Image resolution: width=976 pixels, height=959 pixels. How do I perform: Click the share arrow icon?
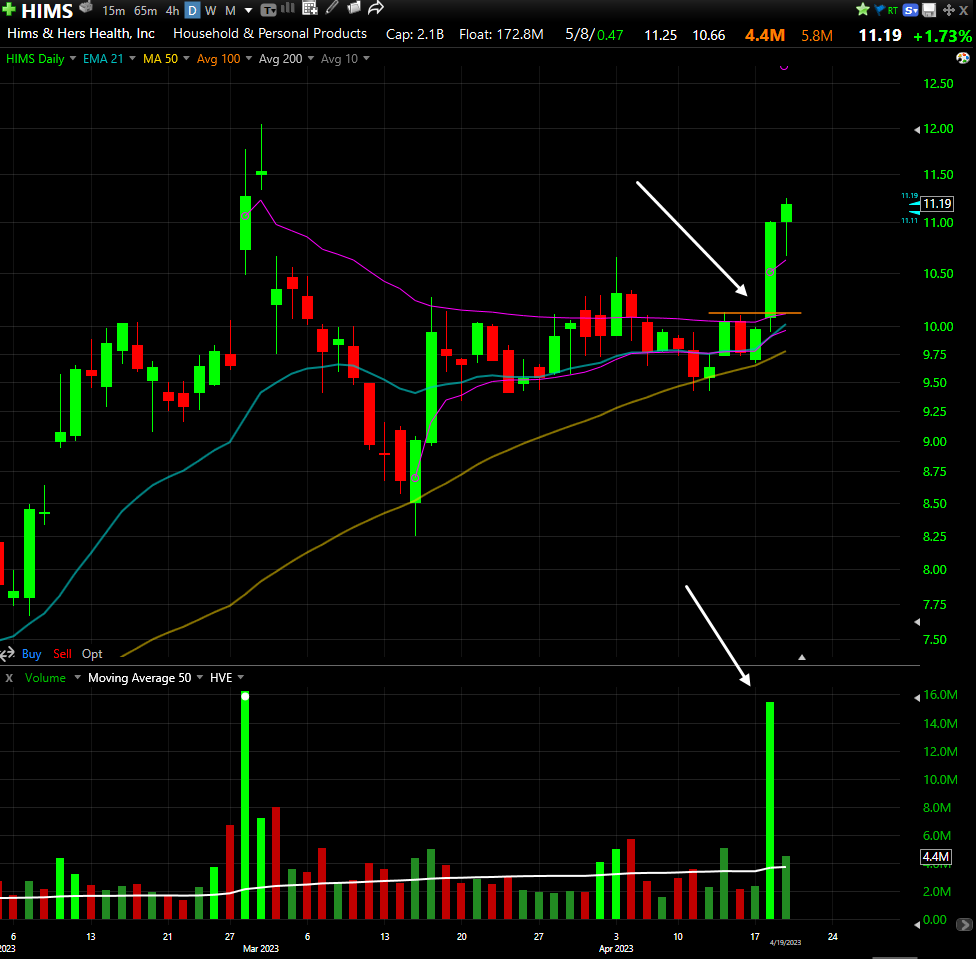click(375, 8)
